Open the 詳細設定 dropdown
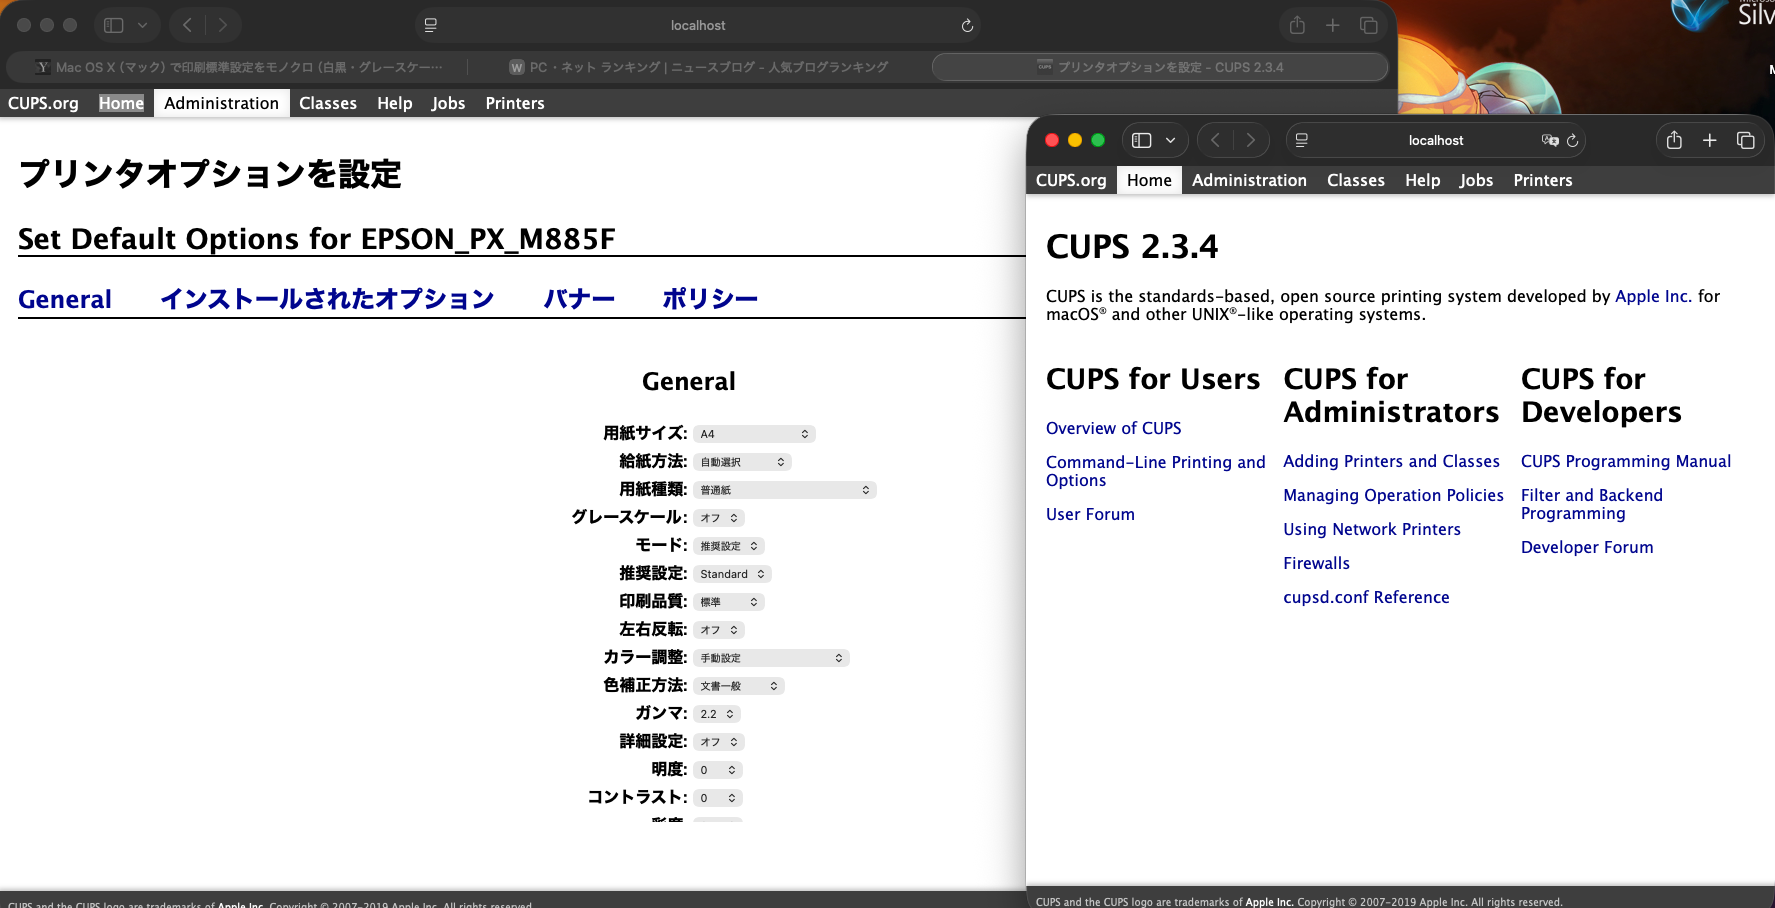1775x908 pixels. [719, 742]
